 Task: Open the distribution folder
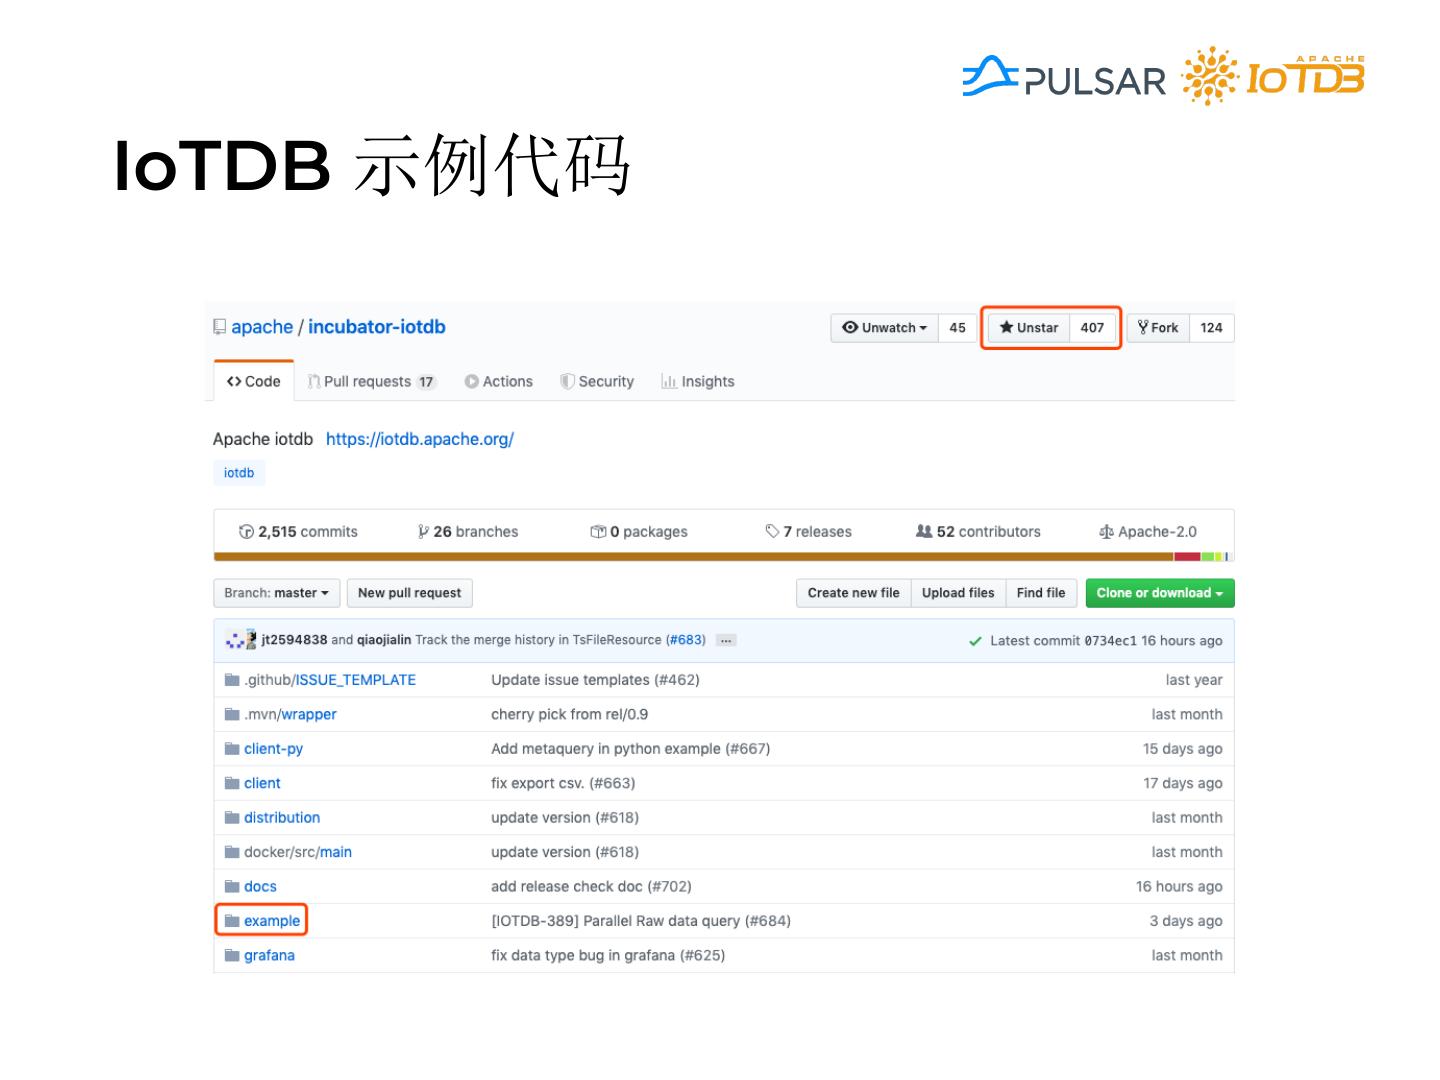point(282,818)
